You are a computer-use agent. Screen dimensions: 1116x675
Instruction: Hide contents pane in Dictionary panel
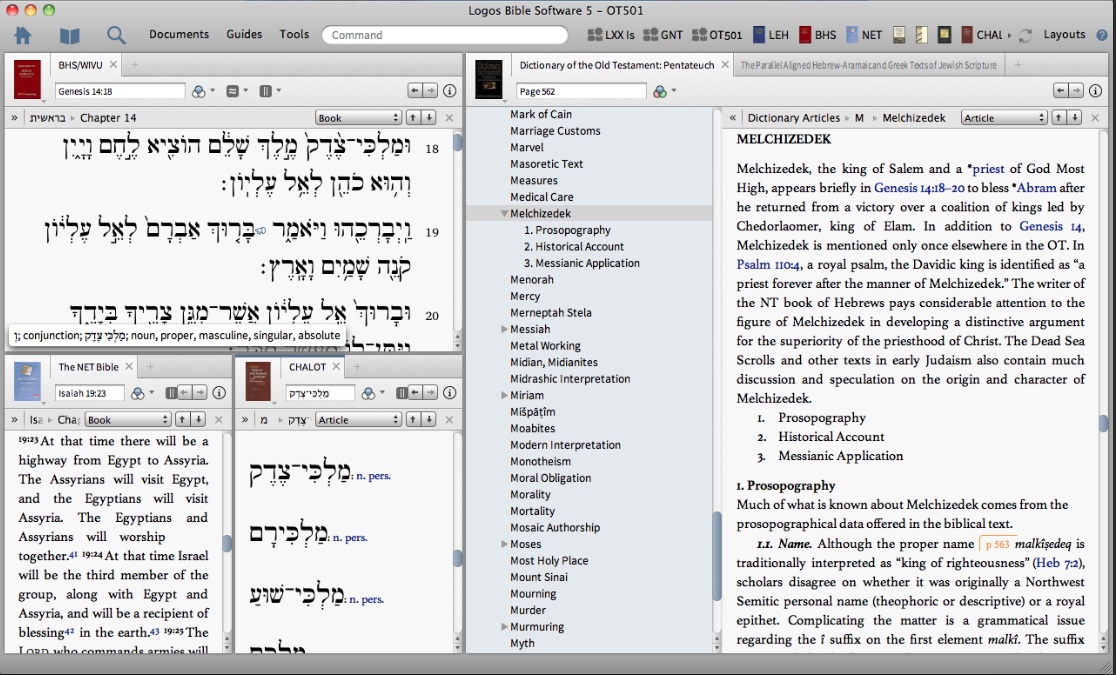click(733, 118)
